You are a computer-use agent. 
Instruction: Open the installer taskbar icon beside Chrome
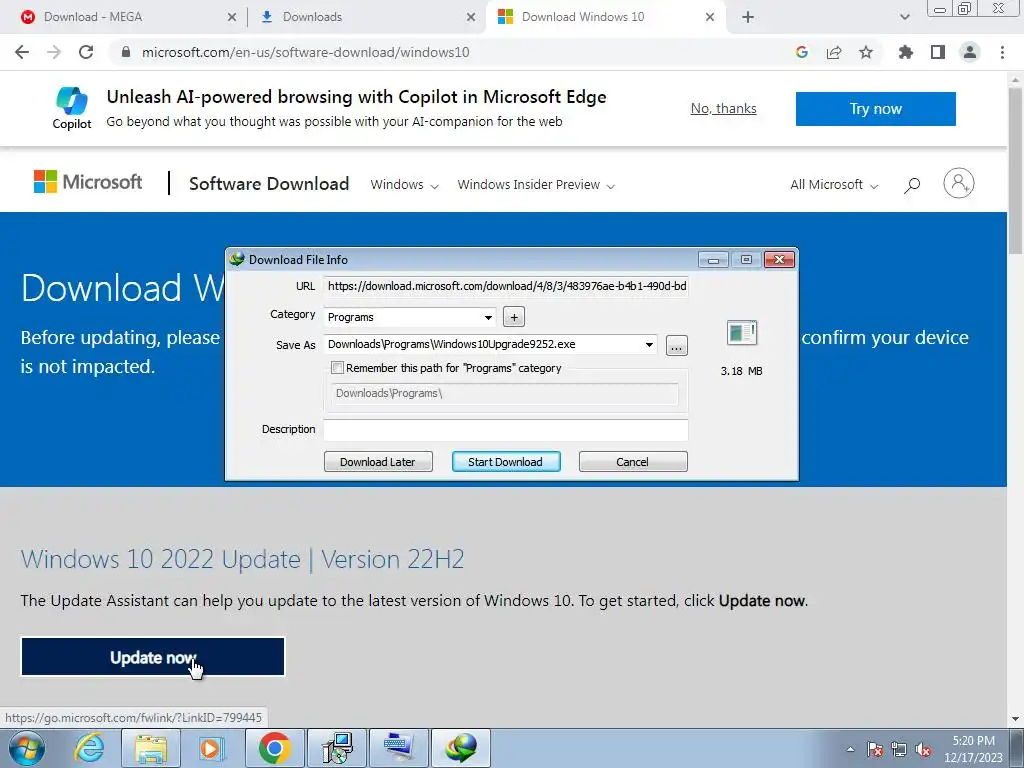pos(337,748)
